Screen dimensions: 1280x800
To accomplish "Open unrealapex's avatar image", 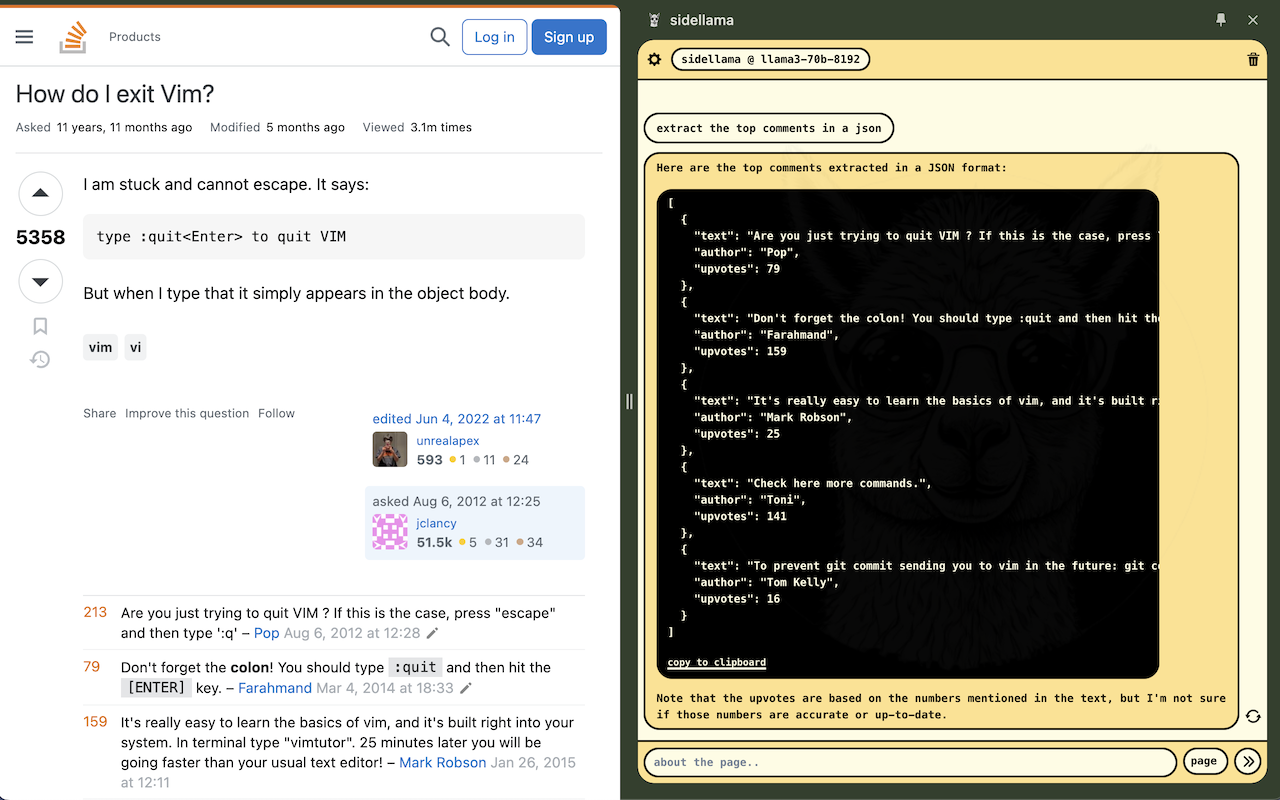I will (390, 449).
